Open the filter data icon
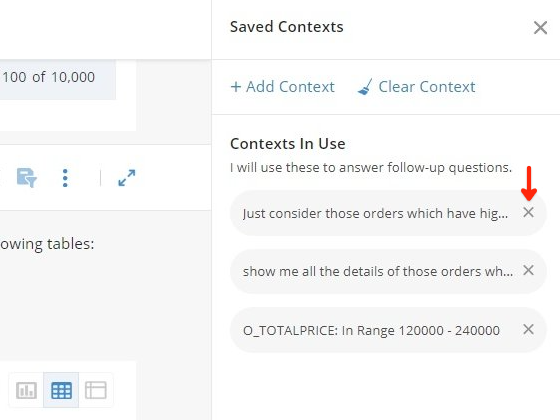 [26, 178]
